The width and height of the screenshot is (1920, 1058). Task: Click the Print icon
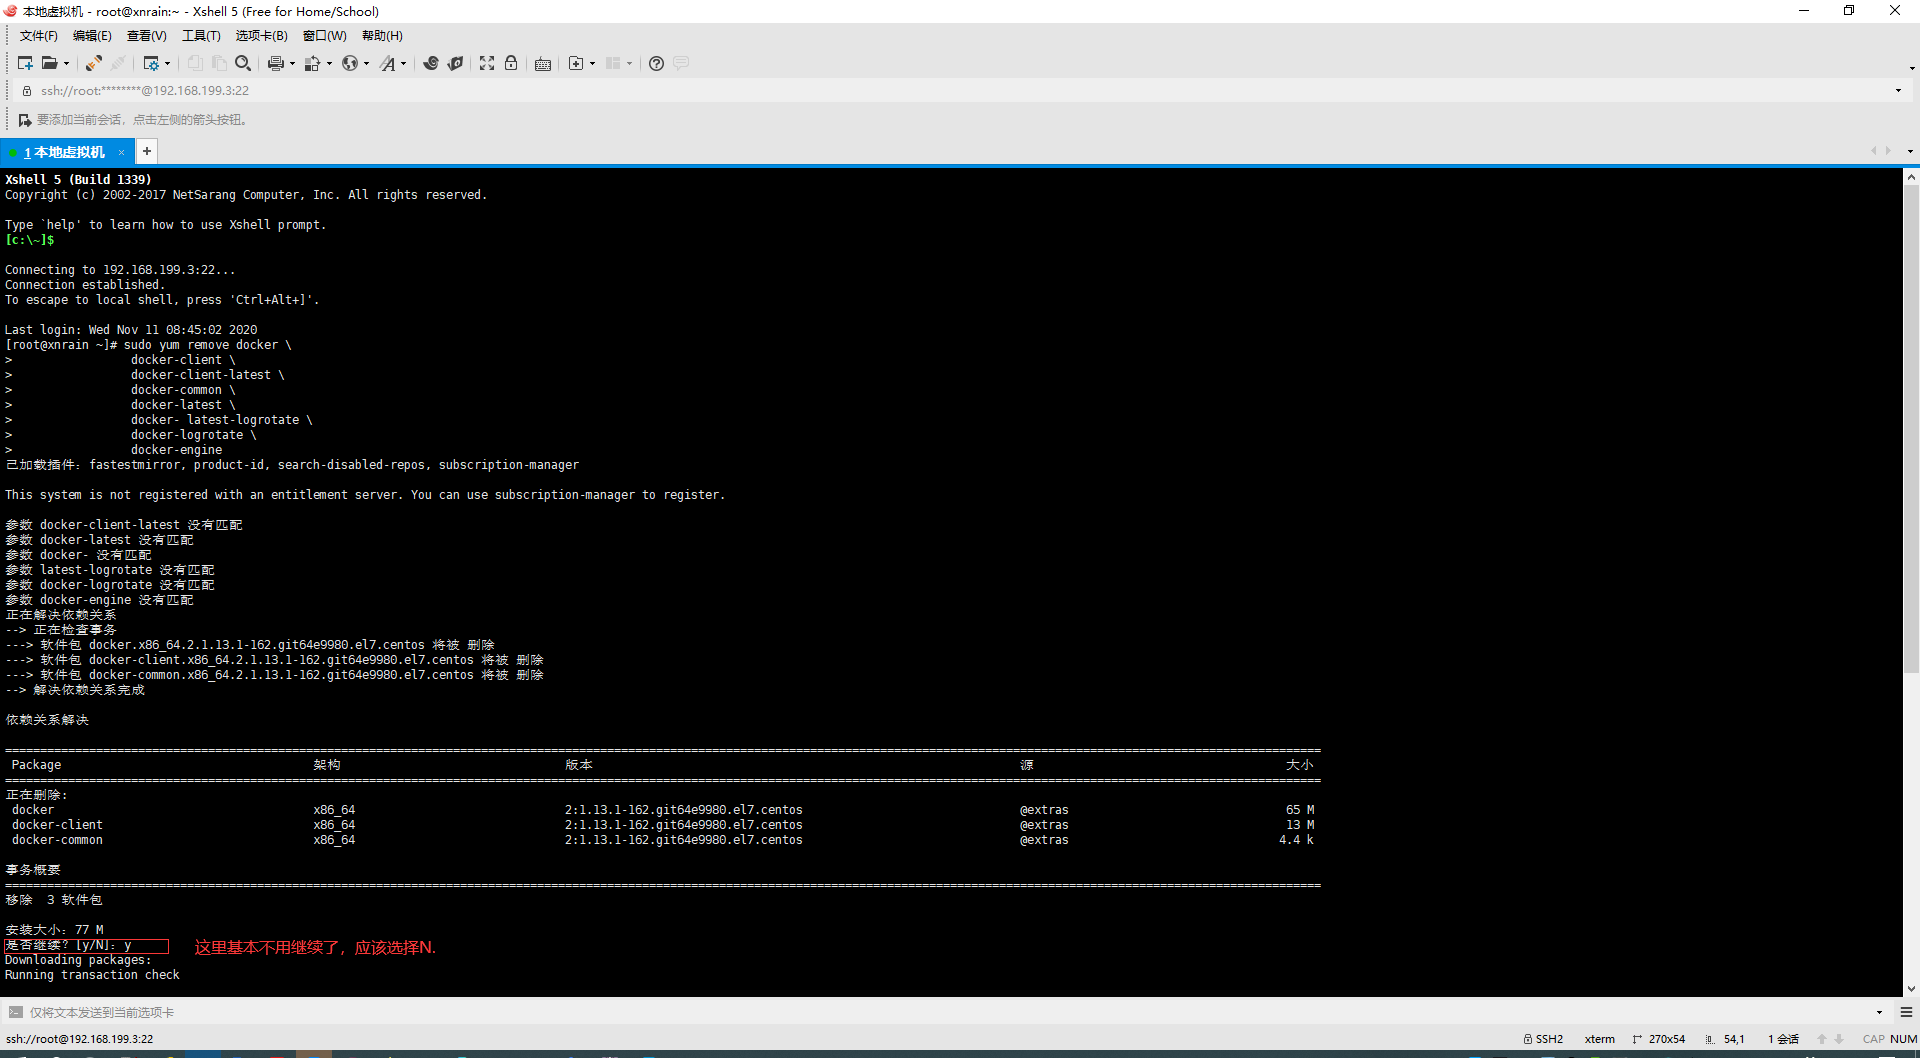coord(275,63)
